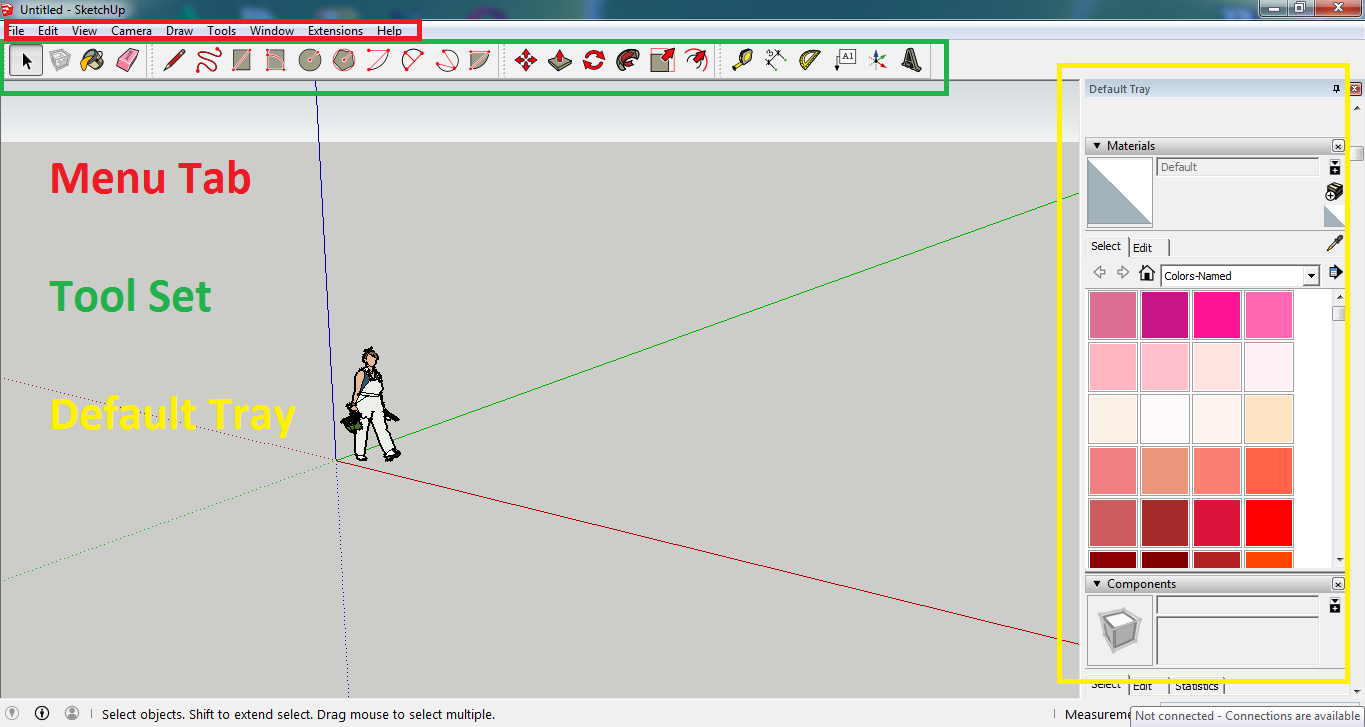1365x727 pixels.
Task: Collapse the Materials panel
Action: pyautogui.click(x=1096, y=145)
